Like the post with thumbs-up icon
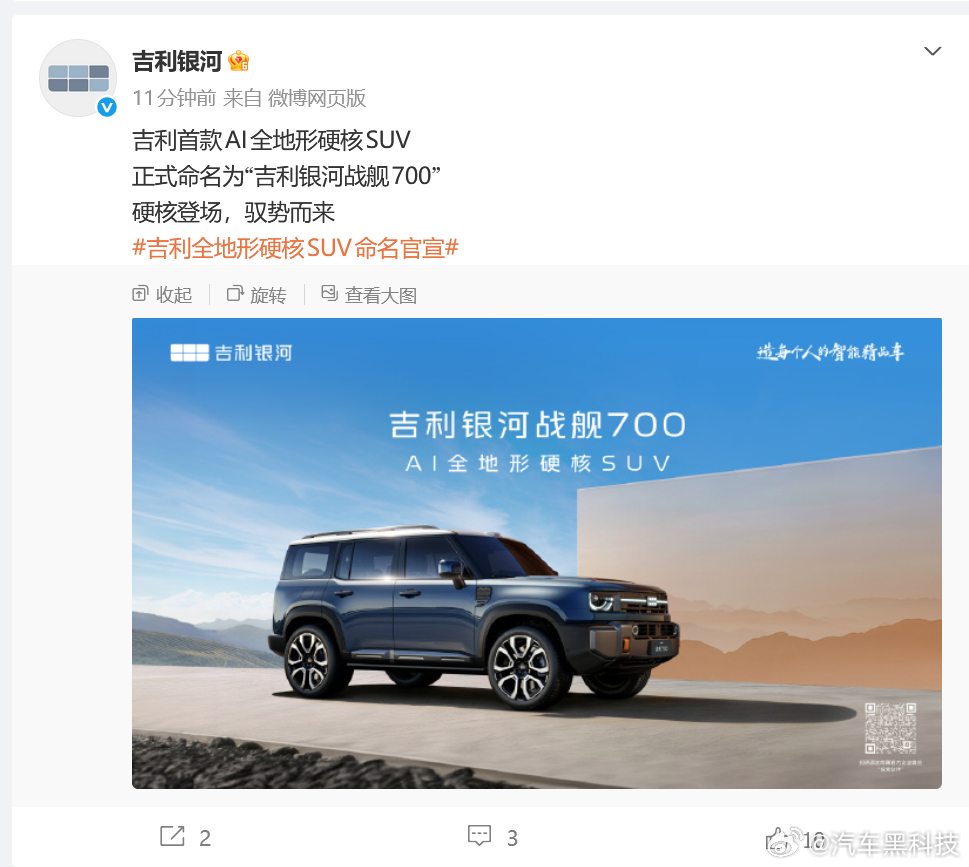 [778, 838]
